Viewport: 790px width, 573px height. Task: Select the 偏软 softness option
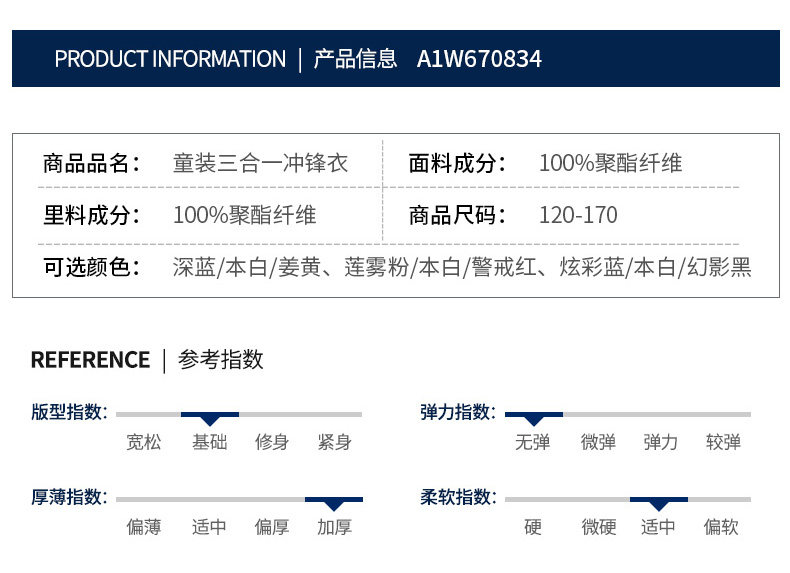tap(722, 527)
